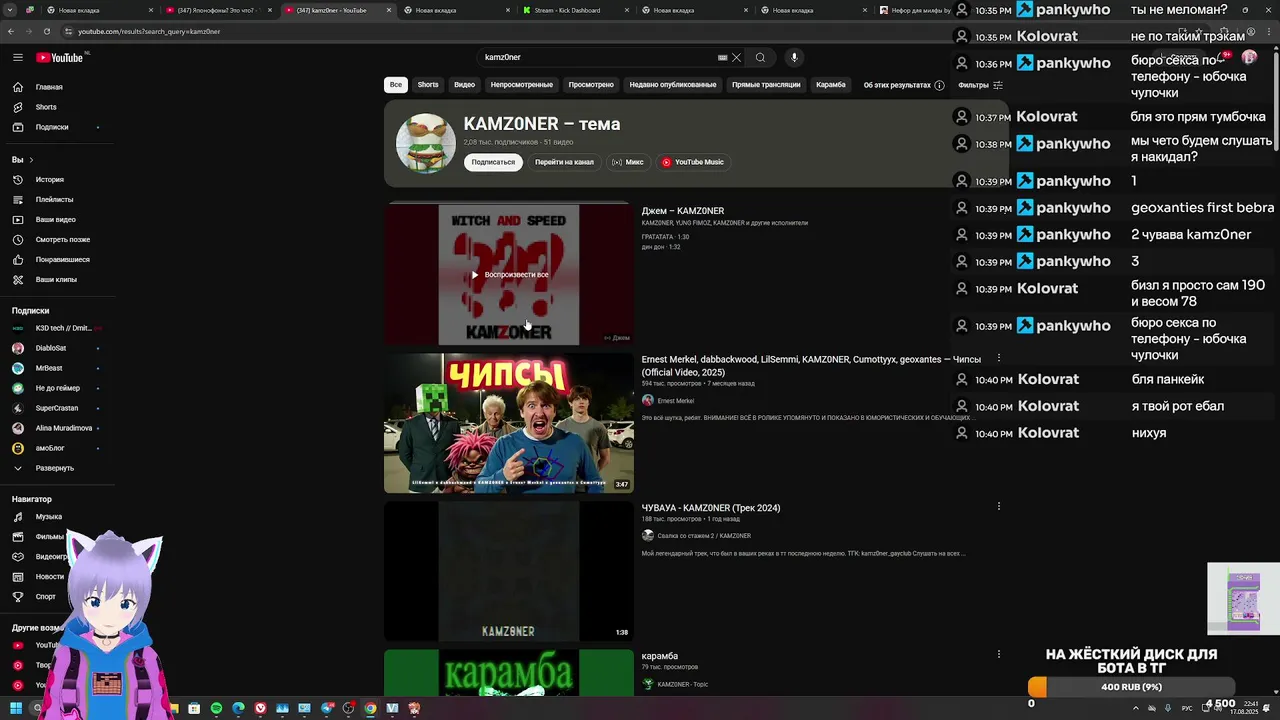Image resolution: width=1280 pixels, height=720 pixels.
Task: Select the Shorts filter chip
Action: point(428,85)
